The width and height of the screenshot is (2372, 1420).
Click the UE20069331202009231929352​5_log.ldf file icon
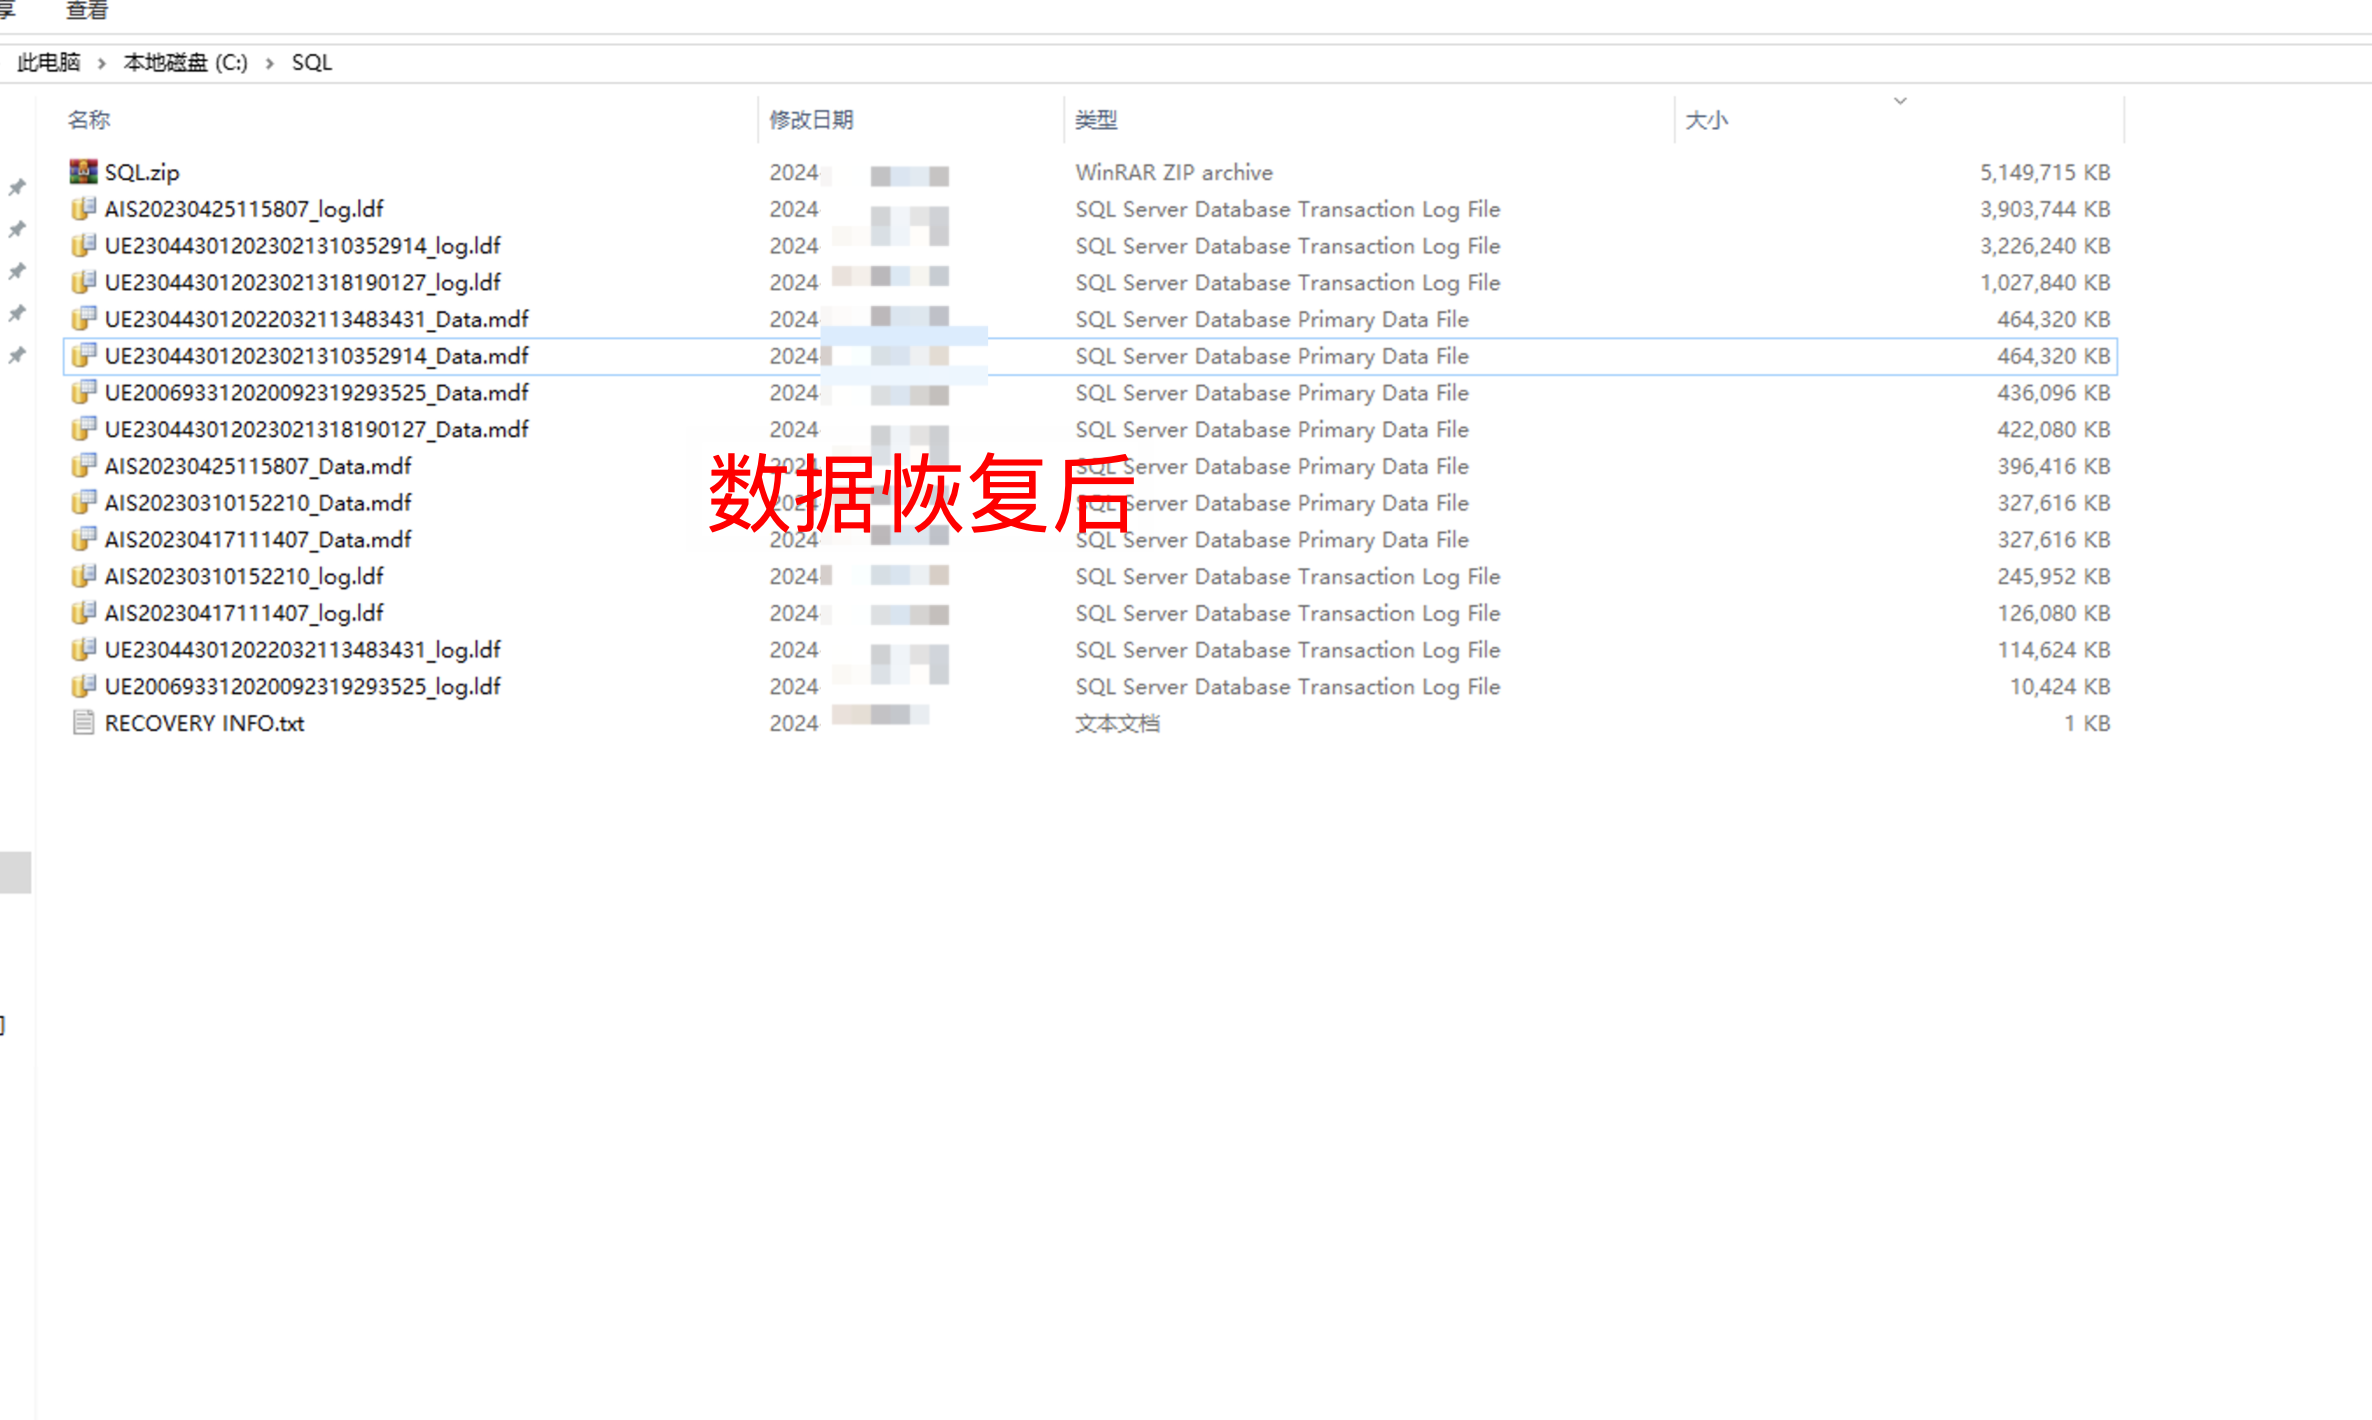pos(83,687)
